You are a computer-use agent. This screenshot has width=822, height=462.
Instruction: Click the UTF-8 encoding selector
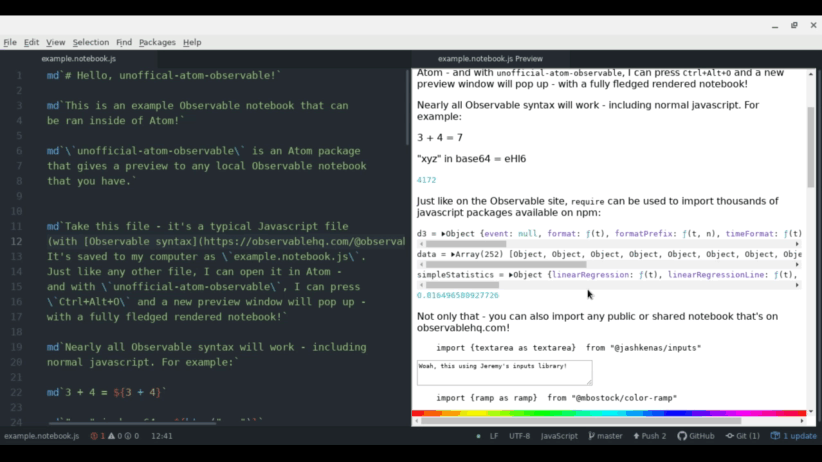tap(519, 436)
